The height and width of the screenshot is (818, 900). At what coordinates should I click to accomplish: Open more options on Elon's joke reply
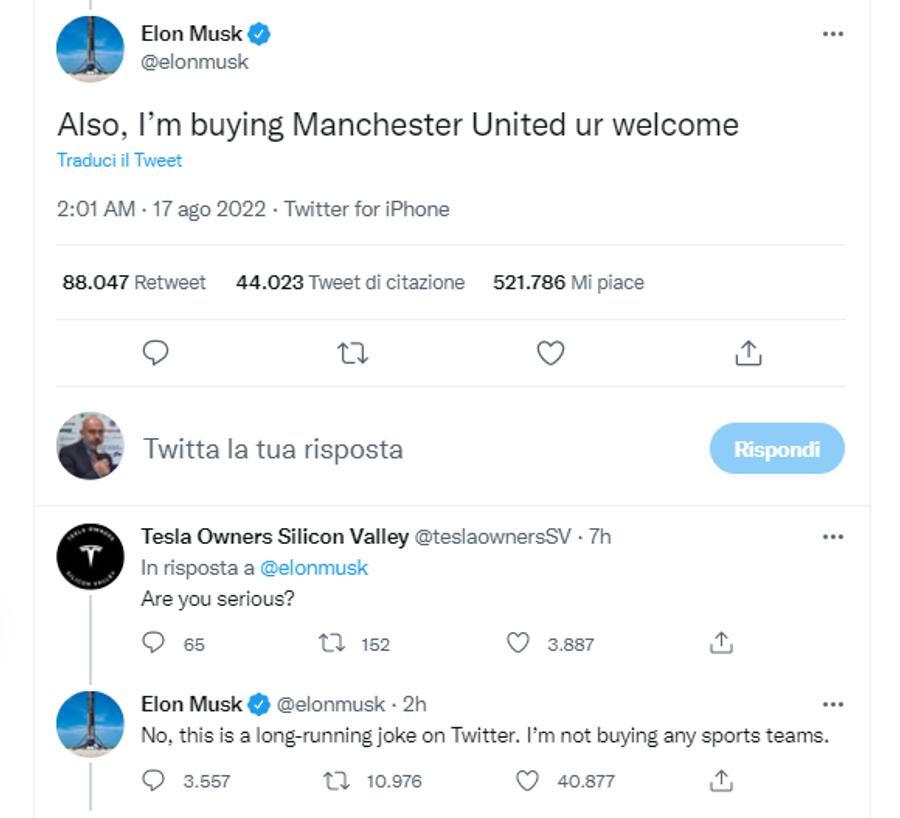coord(833,704)
